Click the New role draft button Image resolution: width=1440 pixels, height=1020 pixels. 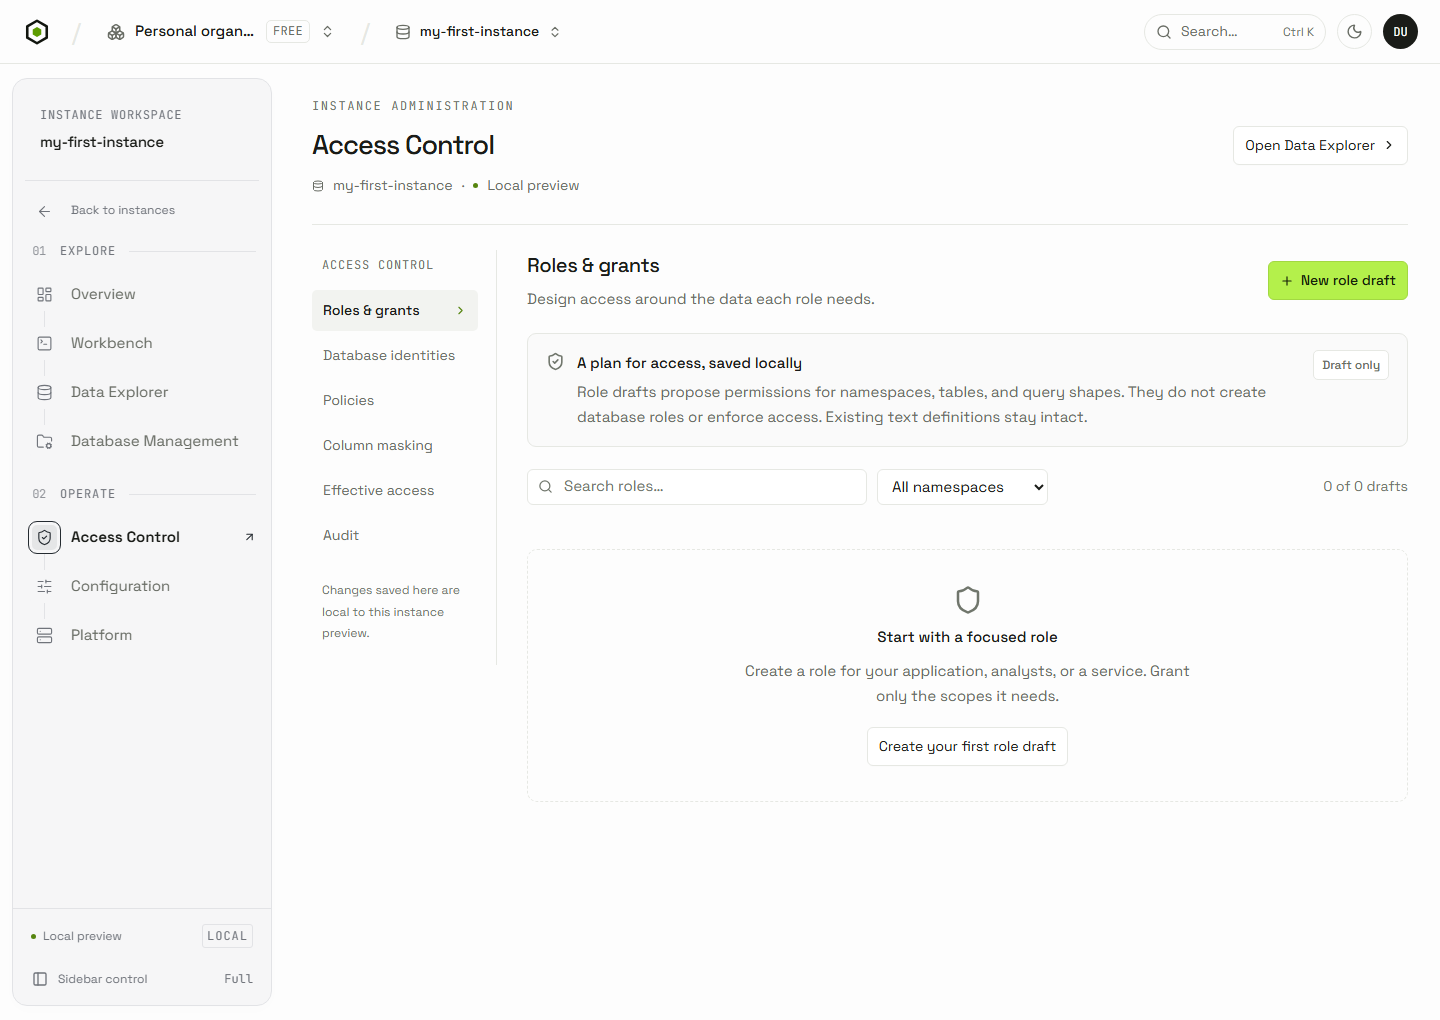(x=1338, y=281)
